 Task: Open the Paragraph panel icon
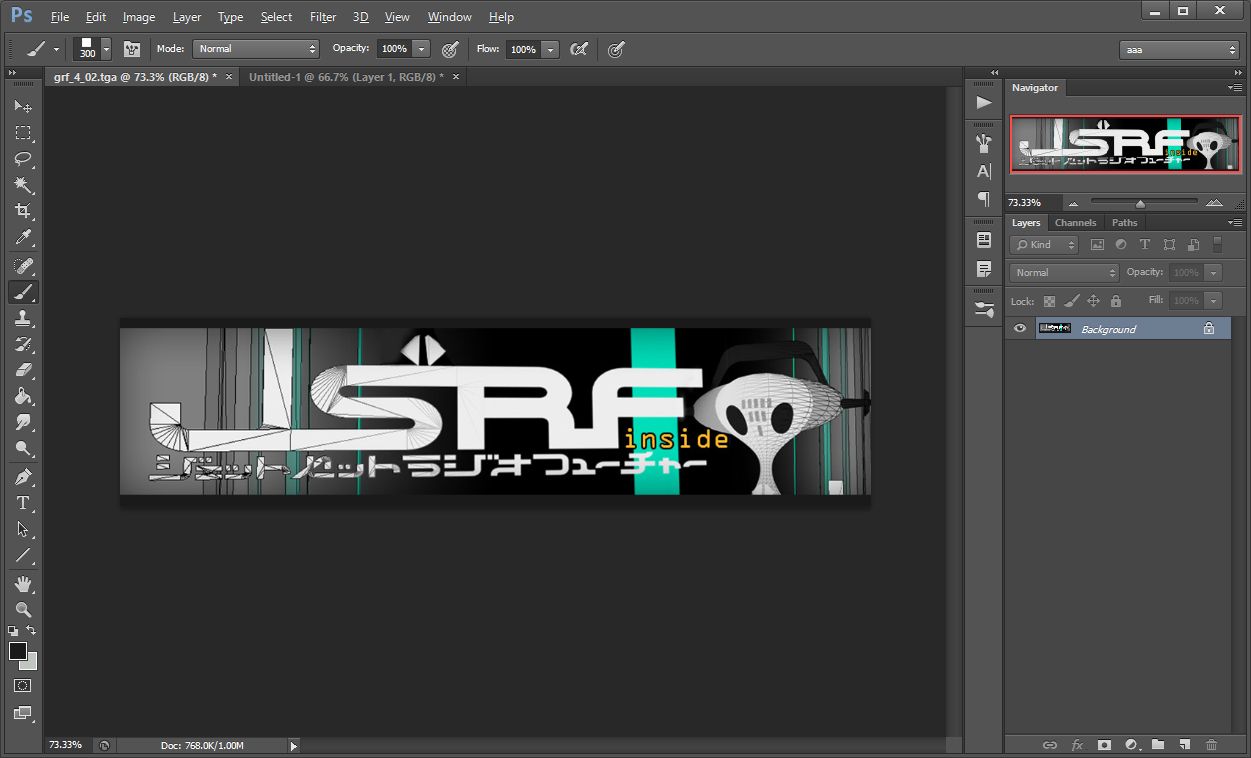[983, 199]
